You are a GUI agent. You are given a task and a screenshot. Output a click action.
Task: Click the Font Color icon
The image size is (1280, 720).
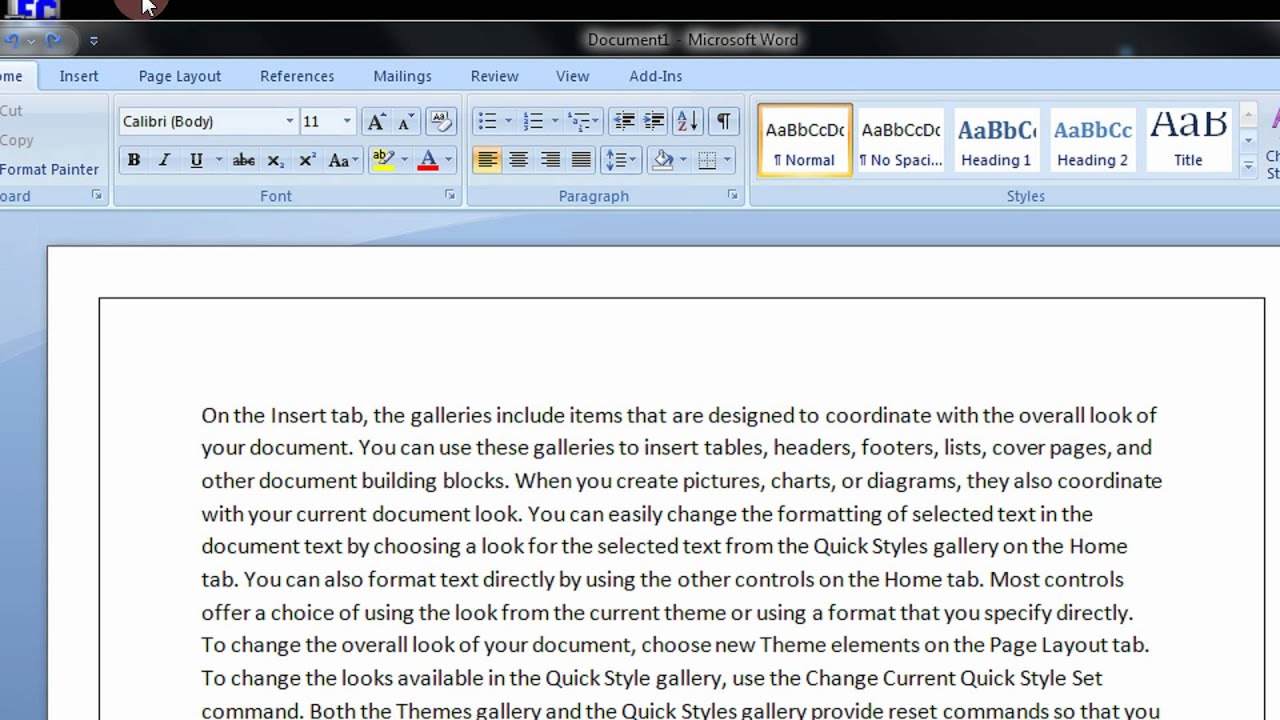coord(428,160)
